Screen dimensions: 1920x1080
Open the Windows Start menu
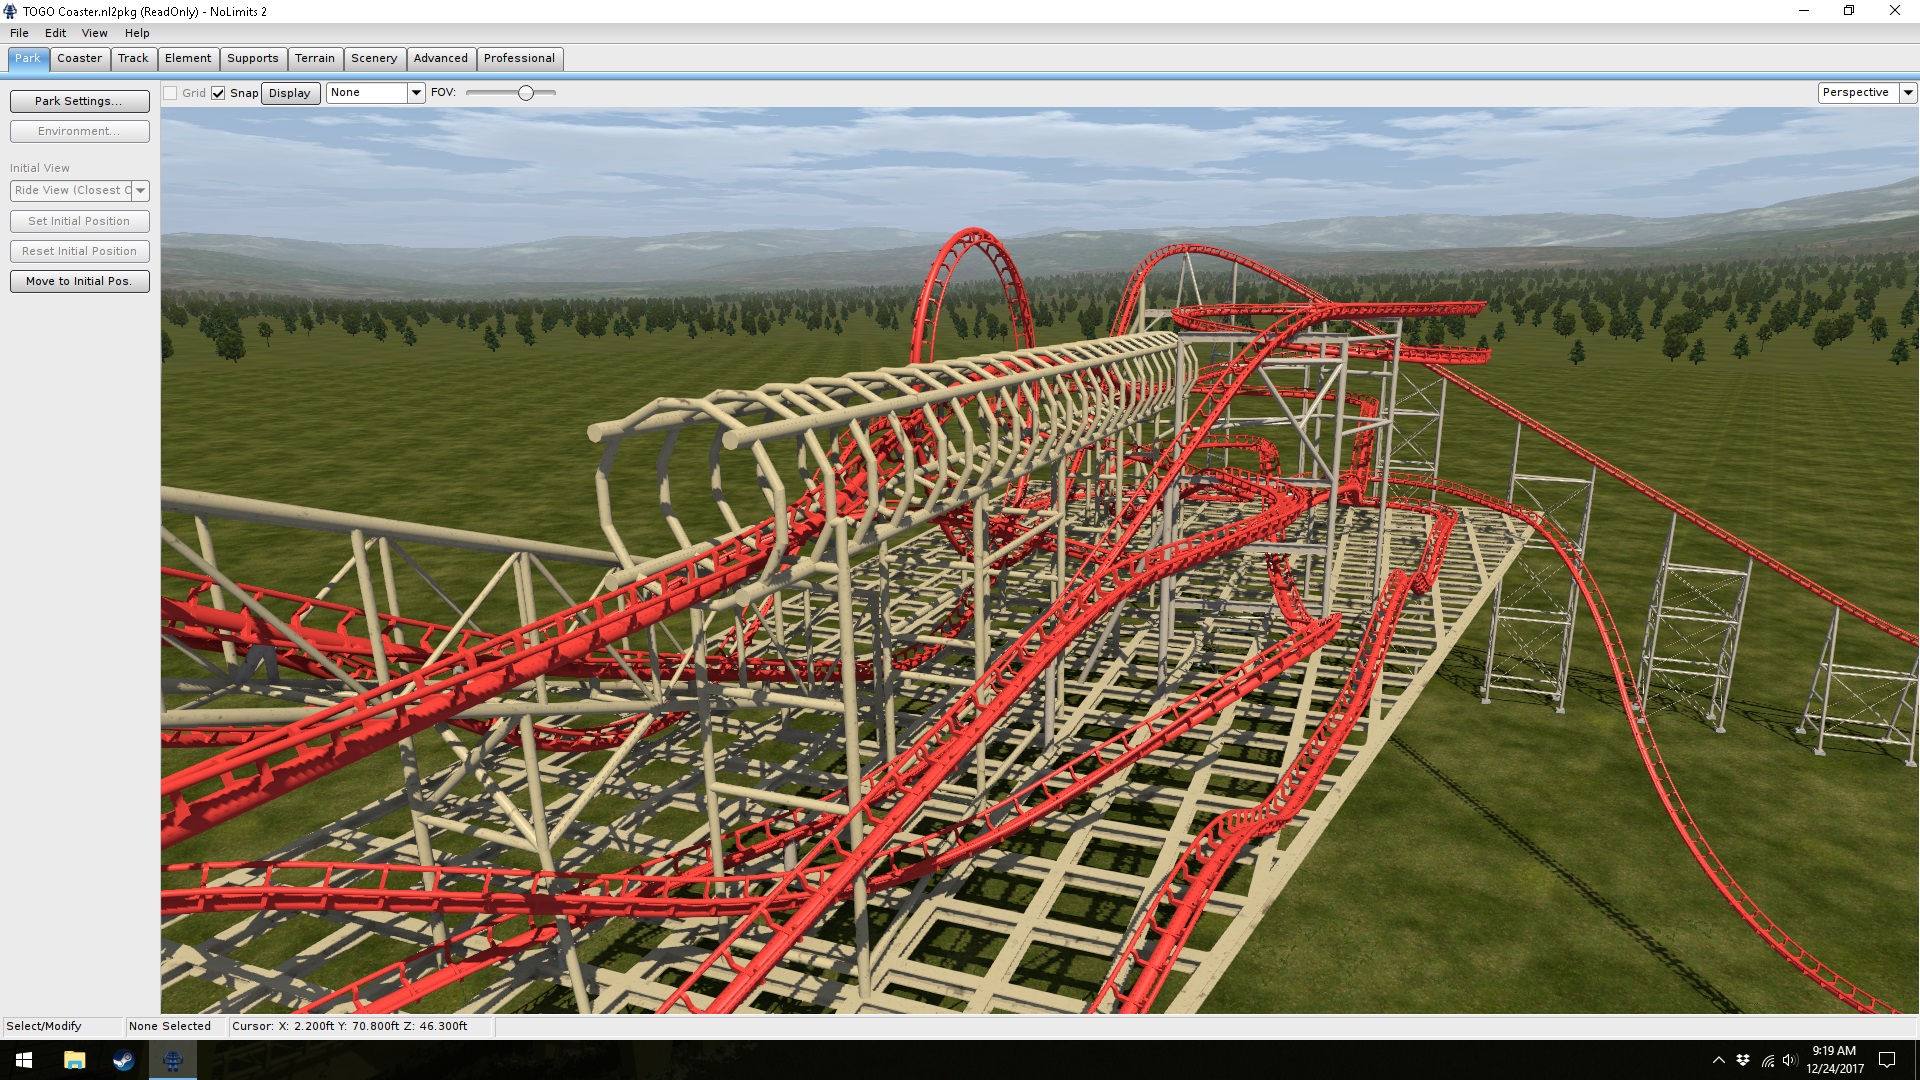(x=24, y=1060)
